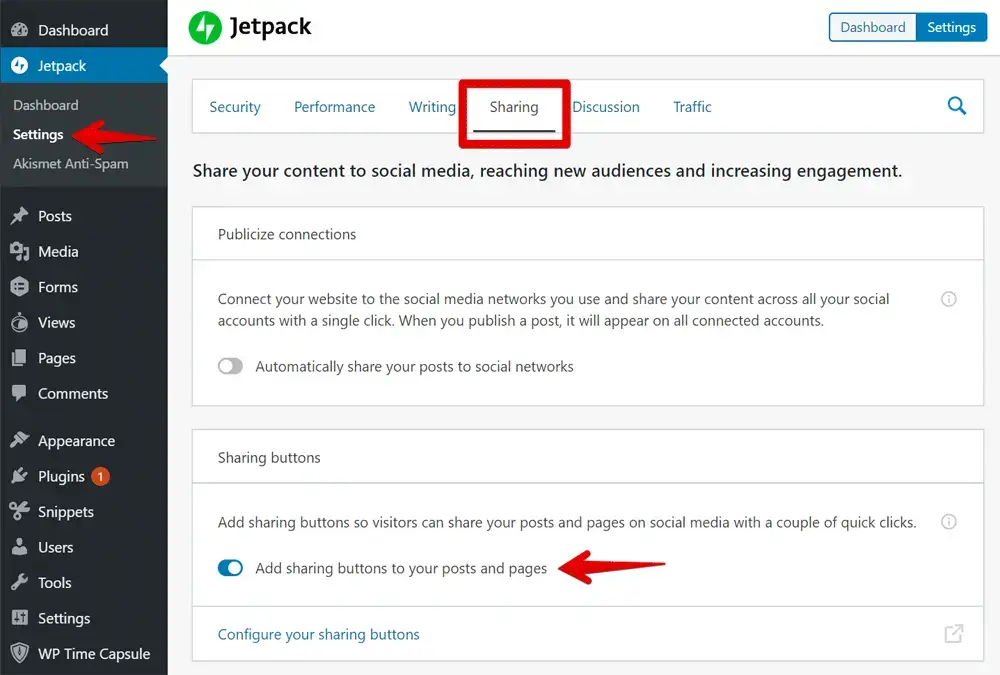Viewport: 1000px width, 675px height.
Task: Open the Forms menu label
Action: (x=58, y=287)
